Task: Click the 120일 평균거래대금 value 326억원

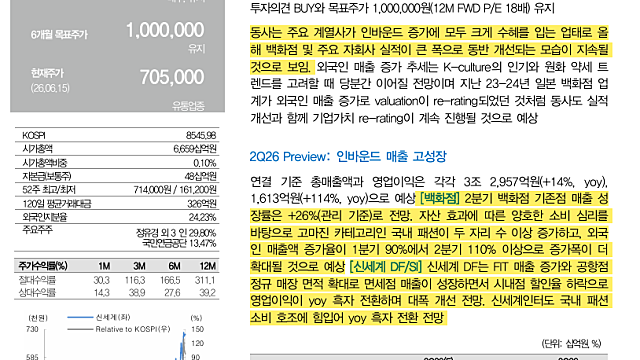Action: pos(202,204)
